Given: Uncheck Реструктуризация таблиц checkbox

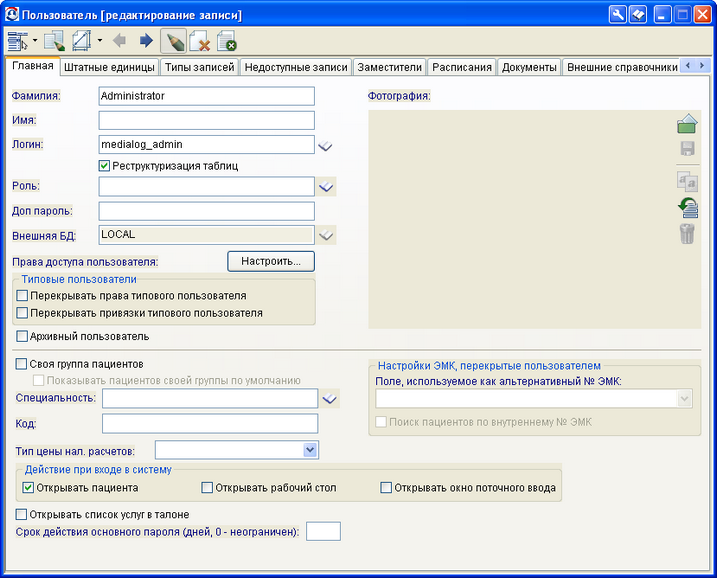Looking at the screenshot, I should coord(104,166).
